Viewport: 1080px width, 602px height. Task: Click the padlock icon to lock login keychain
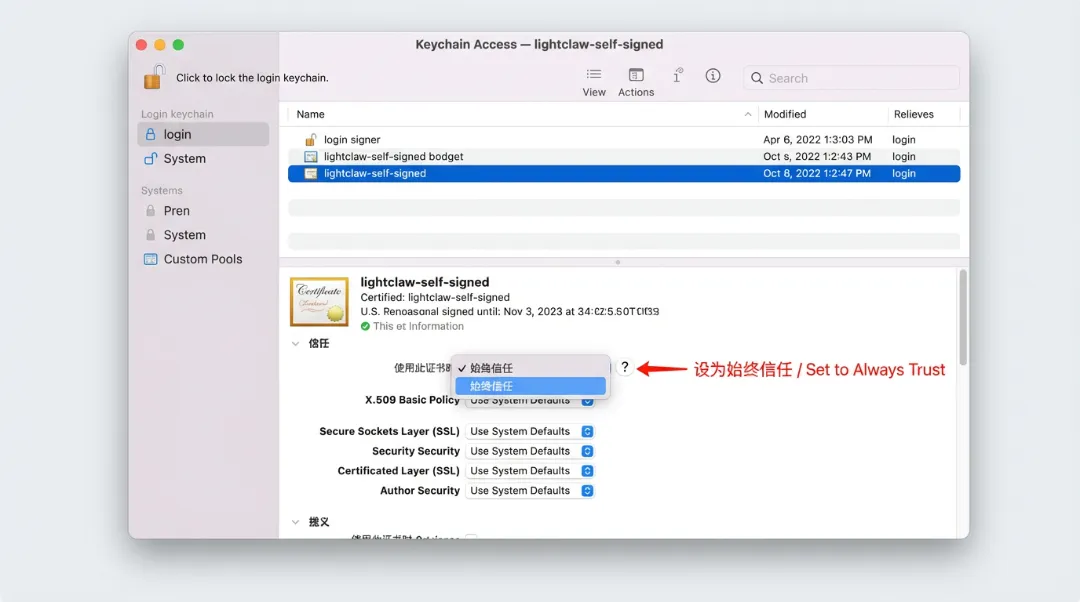point(154,76)
